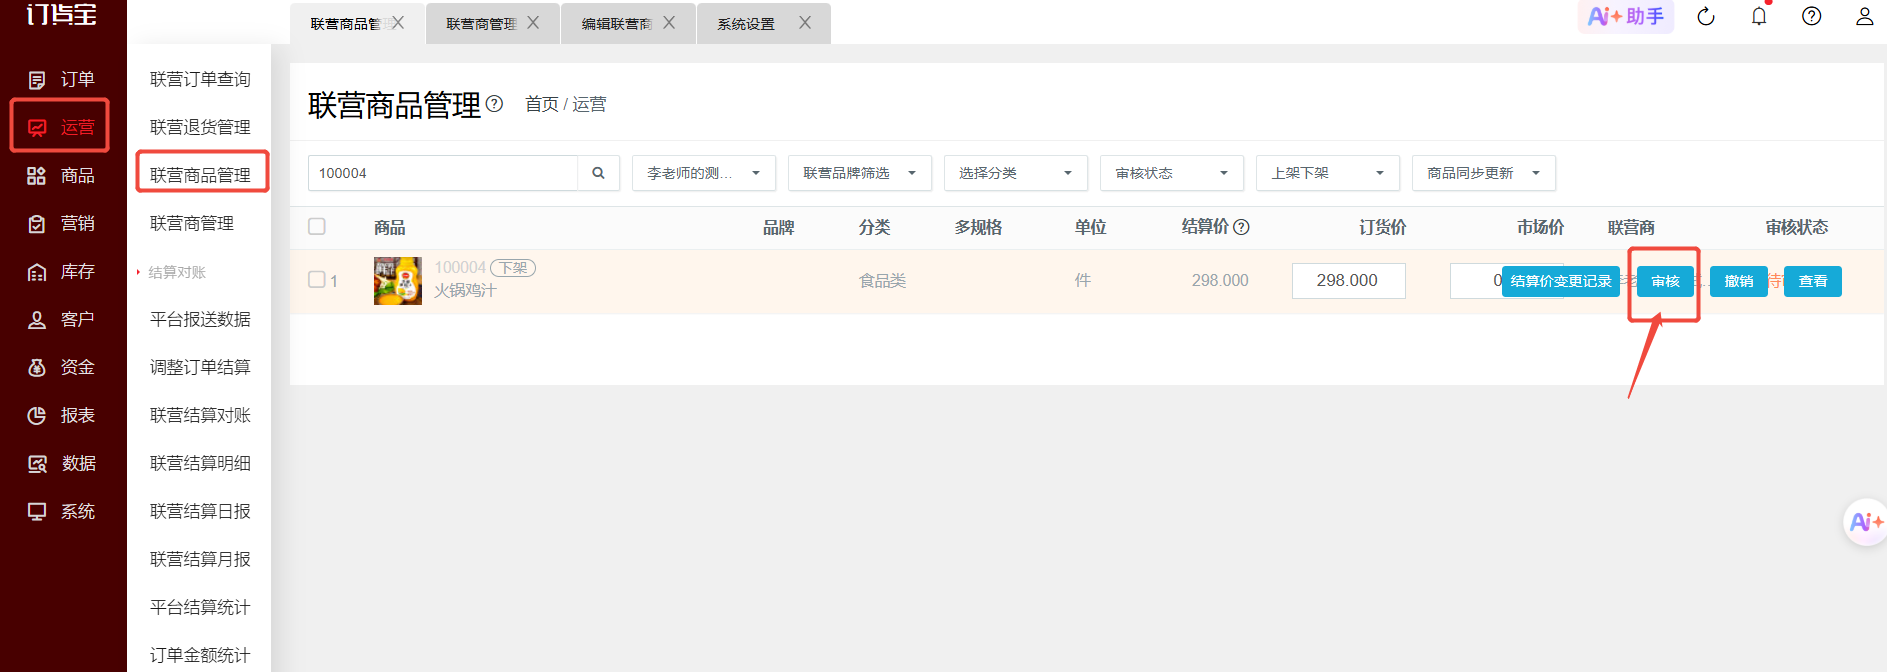Select the 运营 sidebar module
This screenshot has height=672, width=1887.
(x=60, y=127)
